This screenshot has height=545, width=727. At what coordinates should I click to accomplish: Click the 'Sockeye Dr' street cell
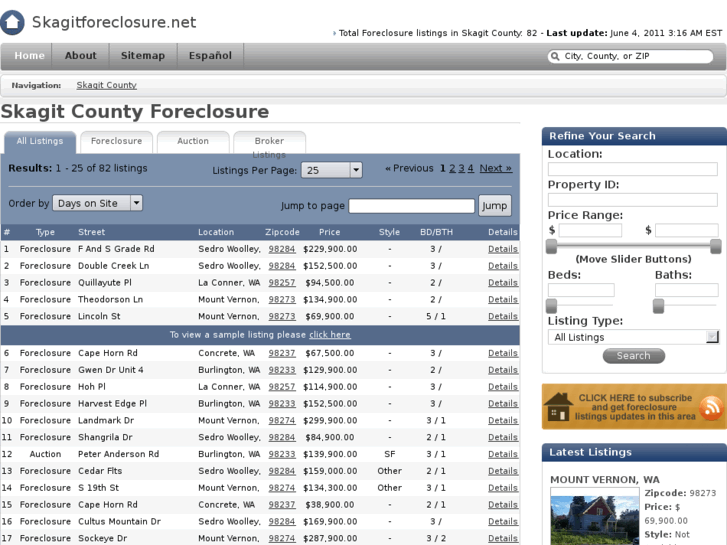(x=102, y=539)
